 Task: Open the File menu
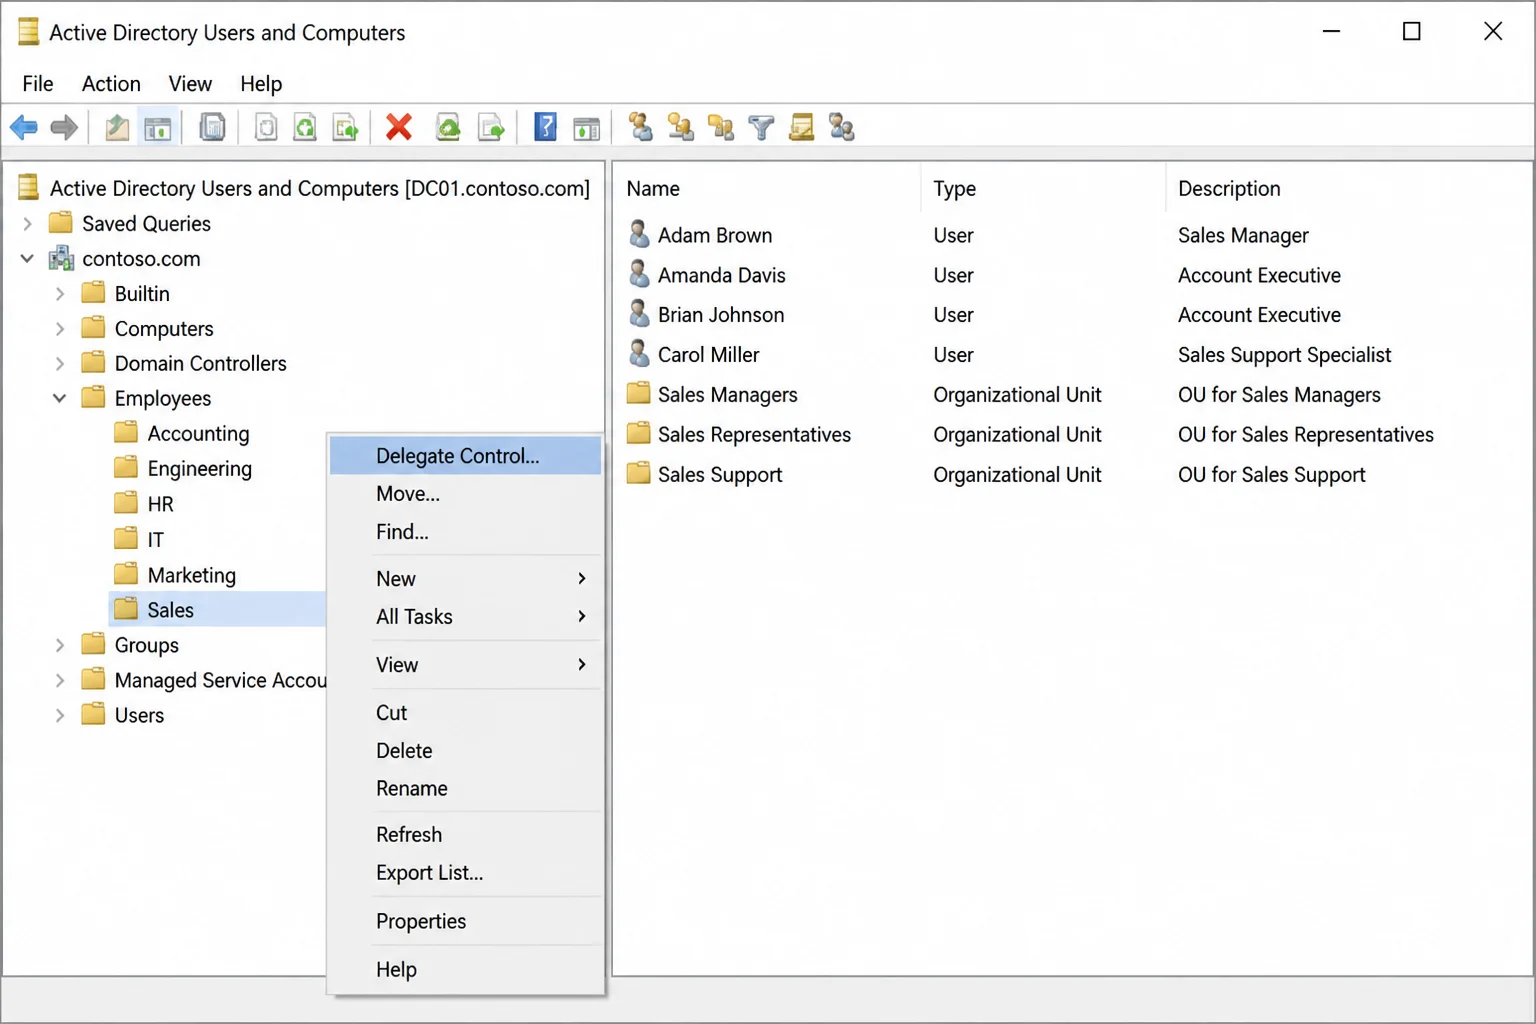[x=38, y=83]
